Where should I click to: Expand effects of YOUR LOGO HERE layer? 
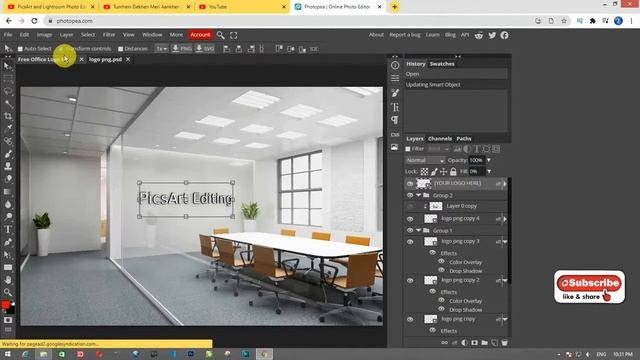(x=505, y=184)
